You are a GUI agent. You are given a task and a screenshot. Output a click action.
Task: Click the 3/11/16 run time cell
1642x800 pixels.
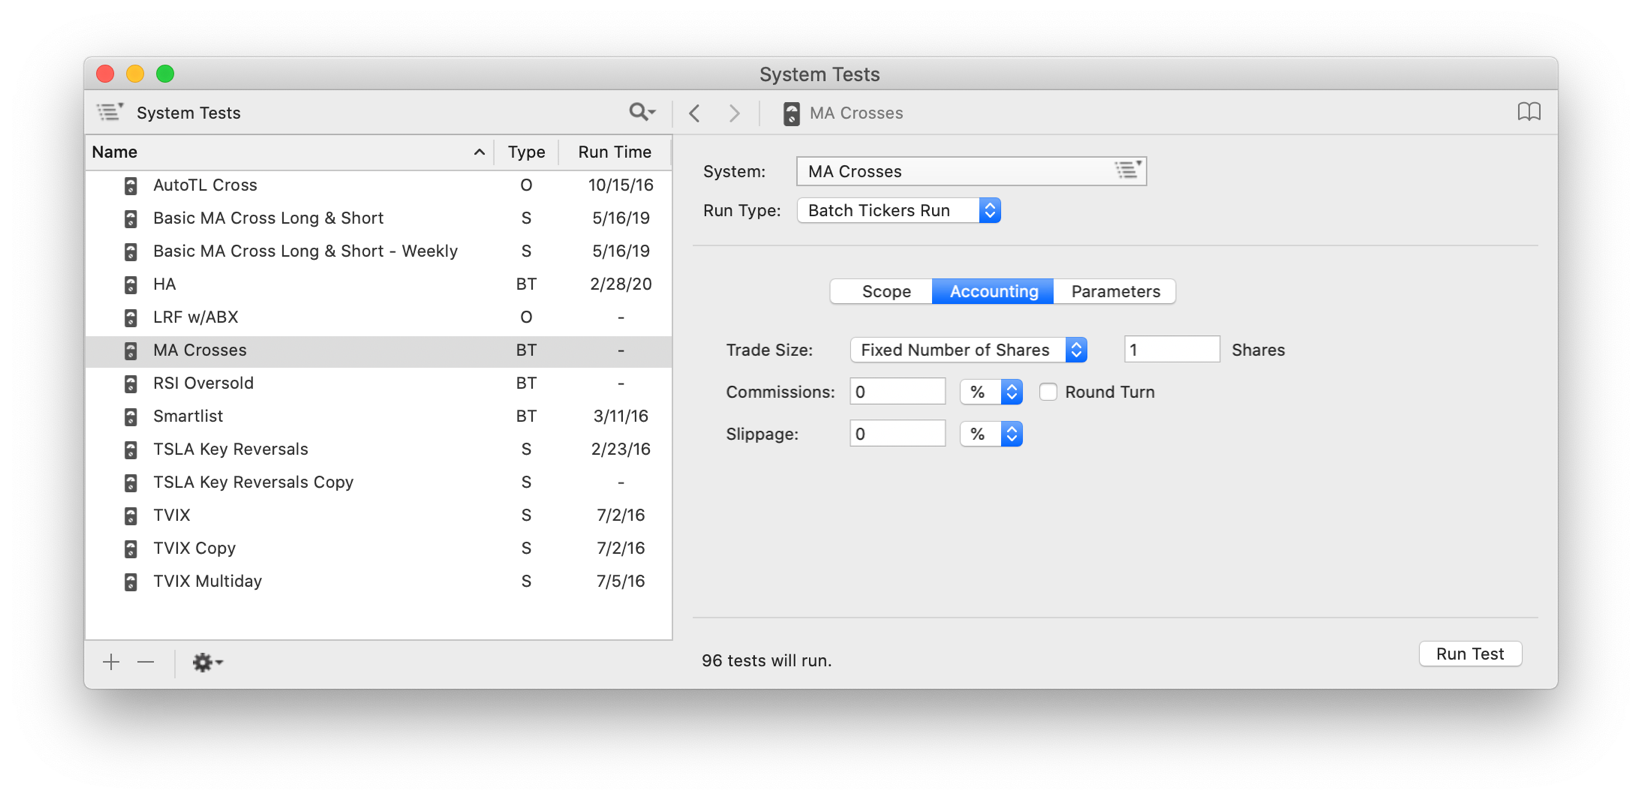621,416
